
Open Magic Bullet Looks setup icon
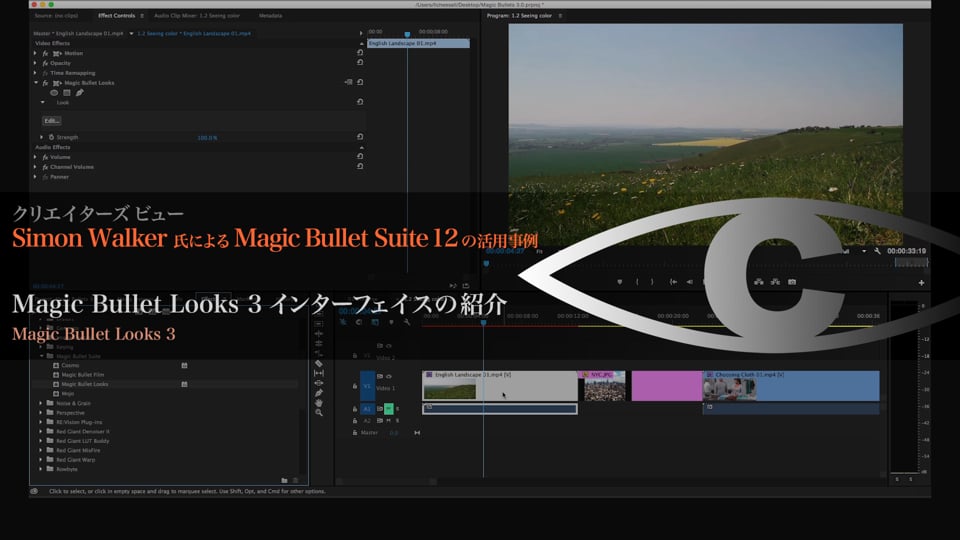pyautogui.click(x=348, y=82)
